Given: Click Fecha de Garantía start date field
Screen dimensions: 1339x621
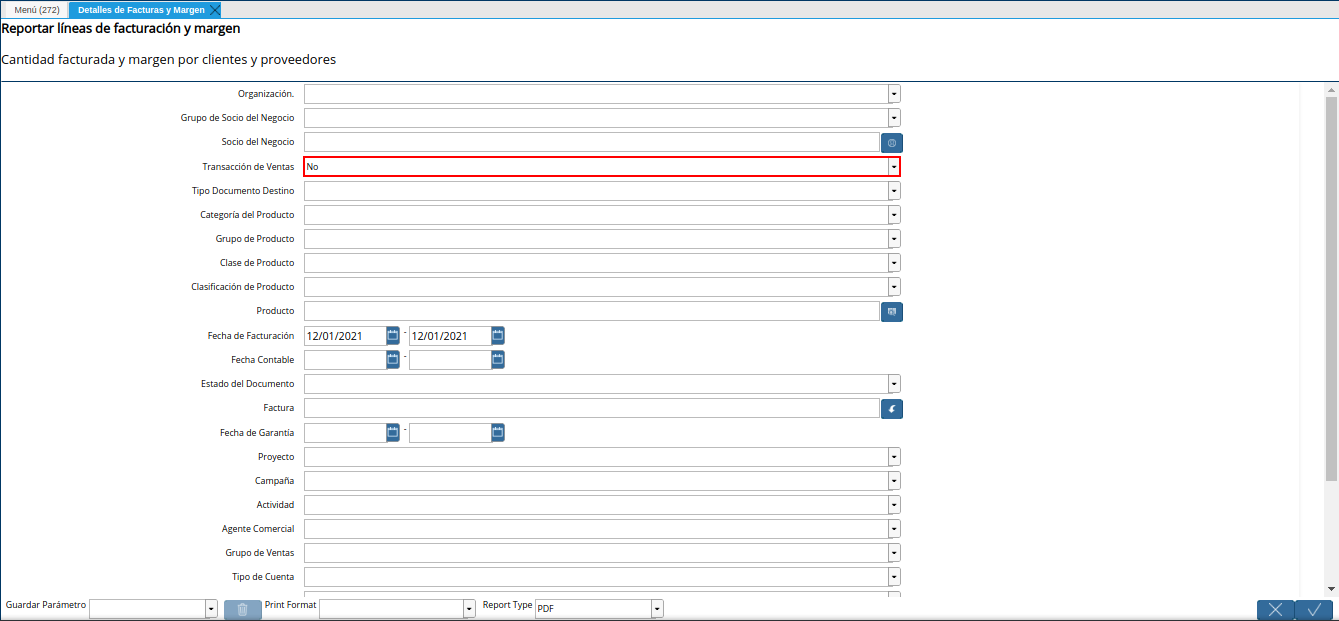Looking at the screenshot, I should 345,433.
